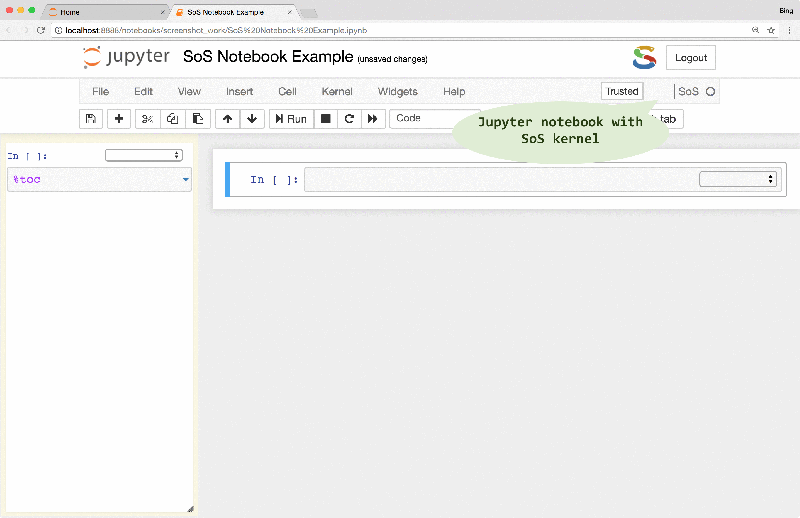Open the Kernel menu
800x518 pixels.
coord(337,91)
